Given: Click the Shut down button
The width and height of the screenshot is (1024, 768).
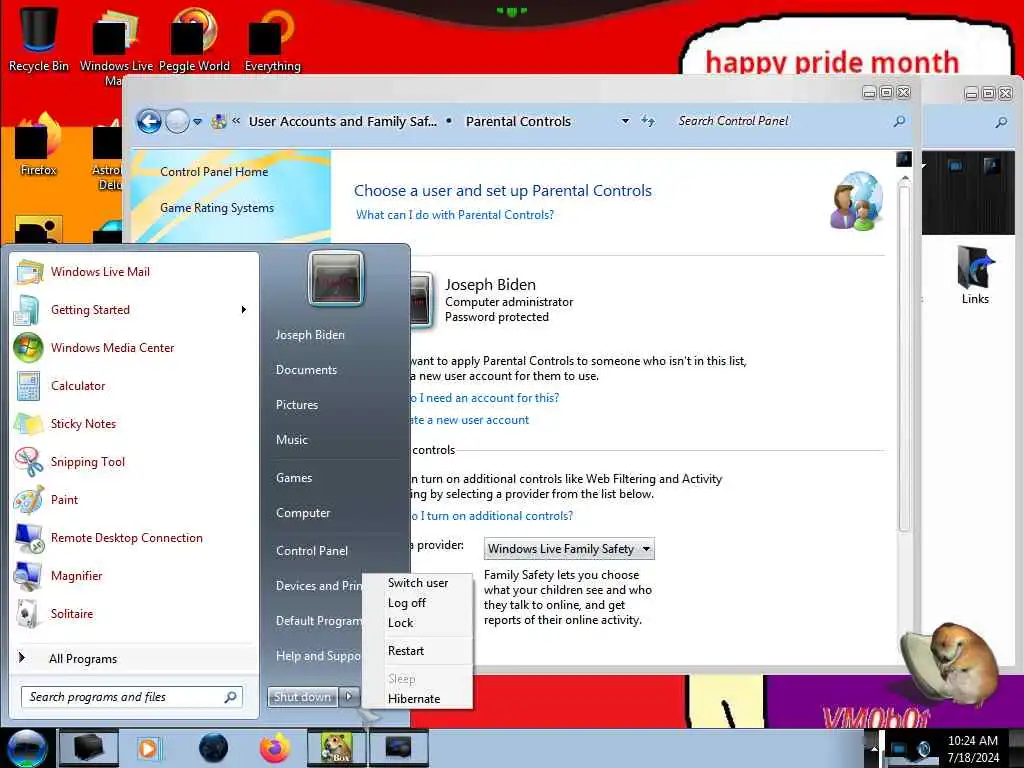Looking at the screenshot, I should point(302,697).
